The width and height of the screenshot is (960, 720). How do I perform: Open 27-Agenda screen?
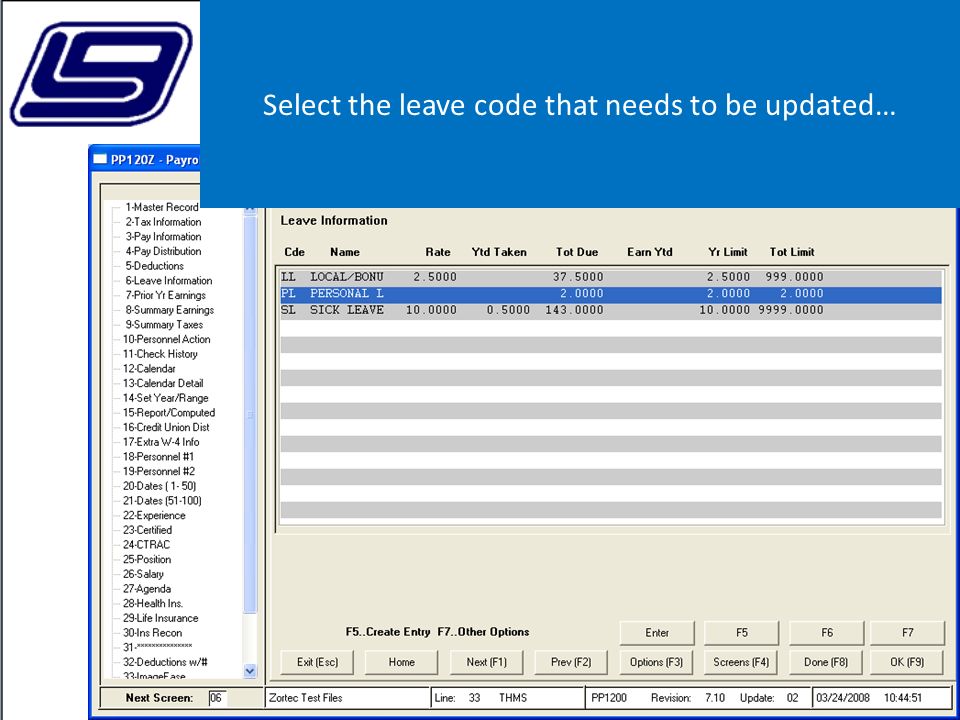tap(146, 590)
